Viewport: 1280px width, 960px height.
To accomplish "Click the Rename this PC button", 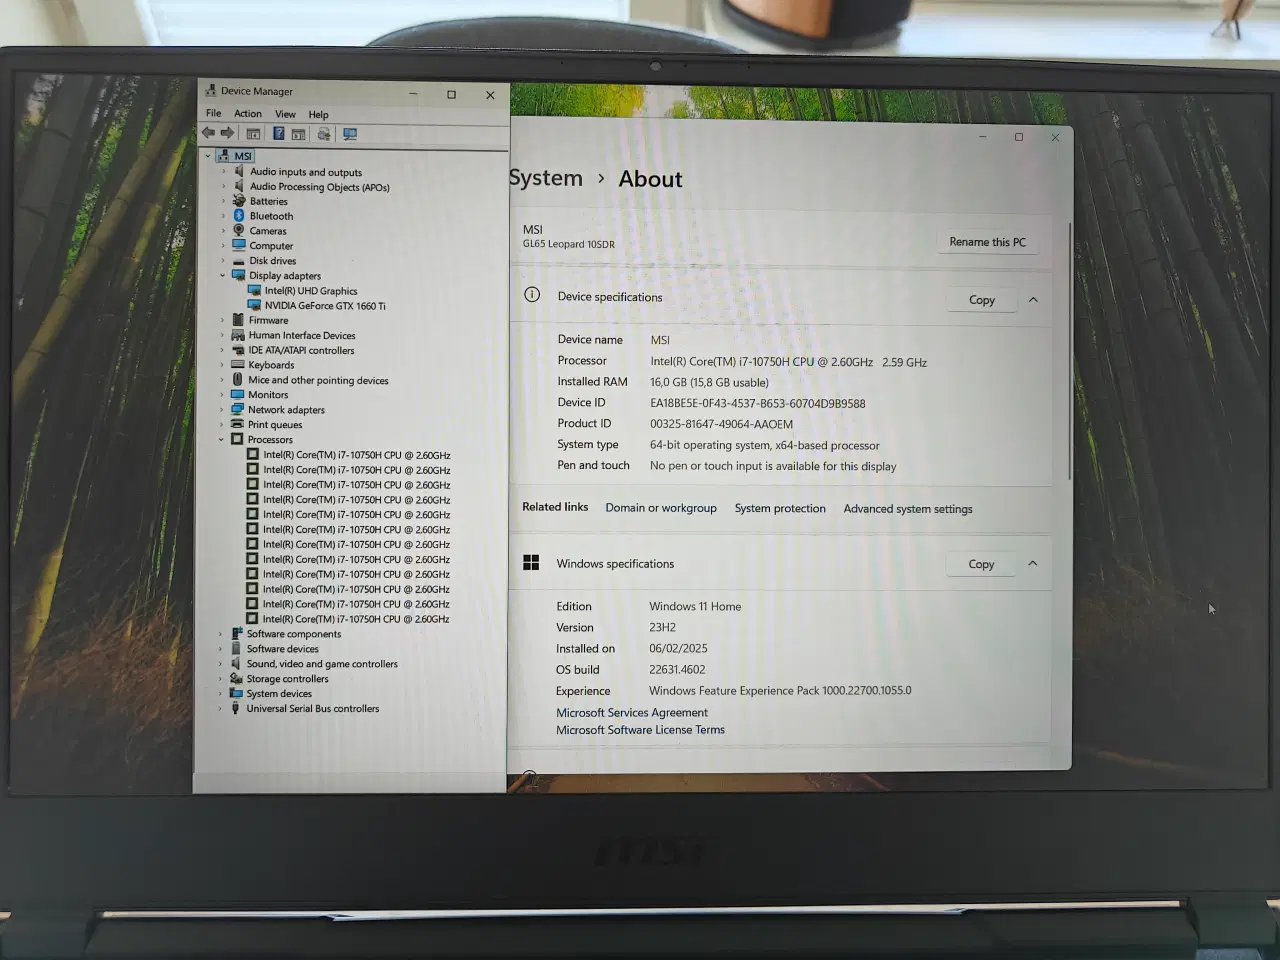I will click(x=987, y=242).
